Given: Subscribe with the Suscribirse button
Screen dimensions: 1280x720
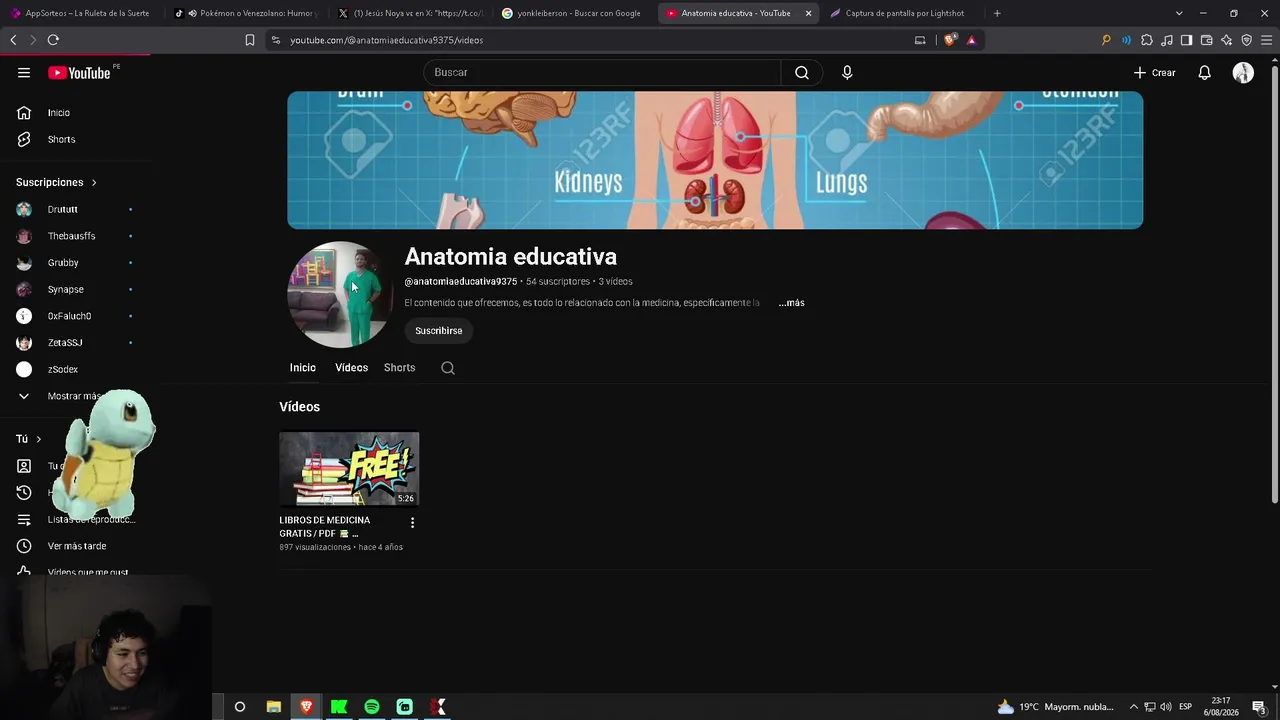Looking at the screenshot, I should tap(439, 331).
